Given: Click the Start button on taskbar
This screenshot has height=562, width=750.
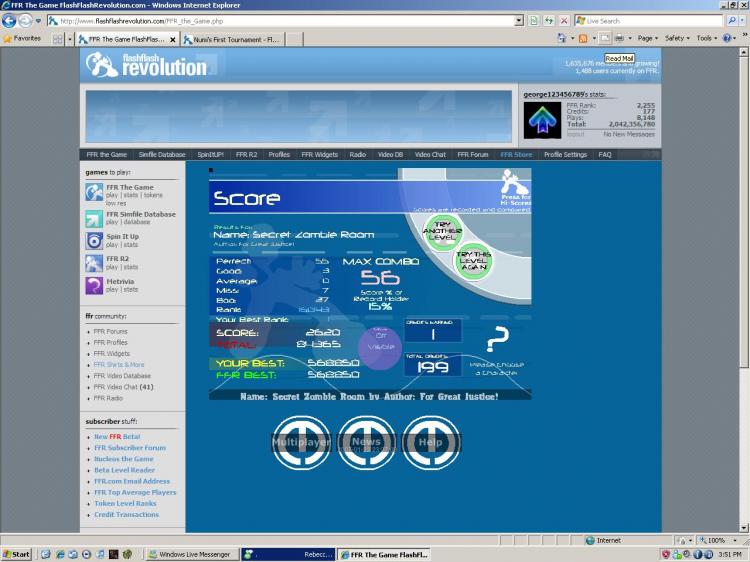Looking at the screenshot, I should click(16, 554).
